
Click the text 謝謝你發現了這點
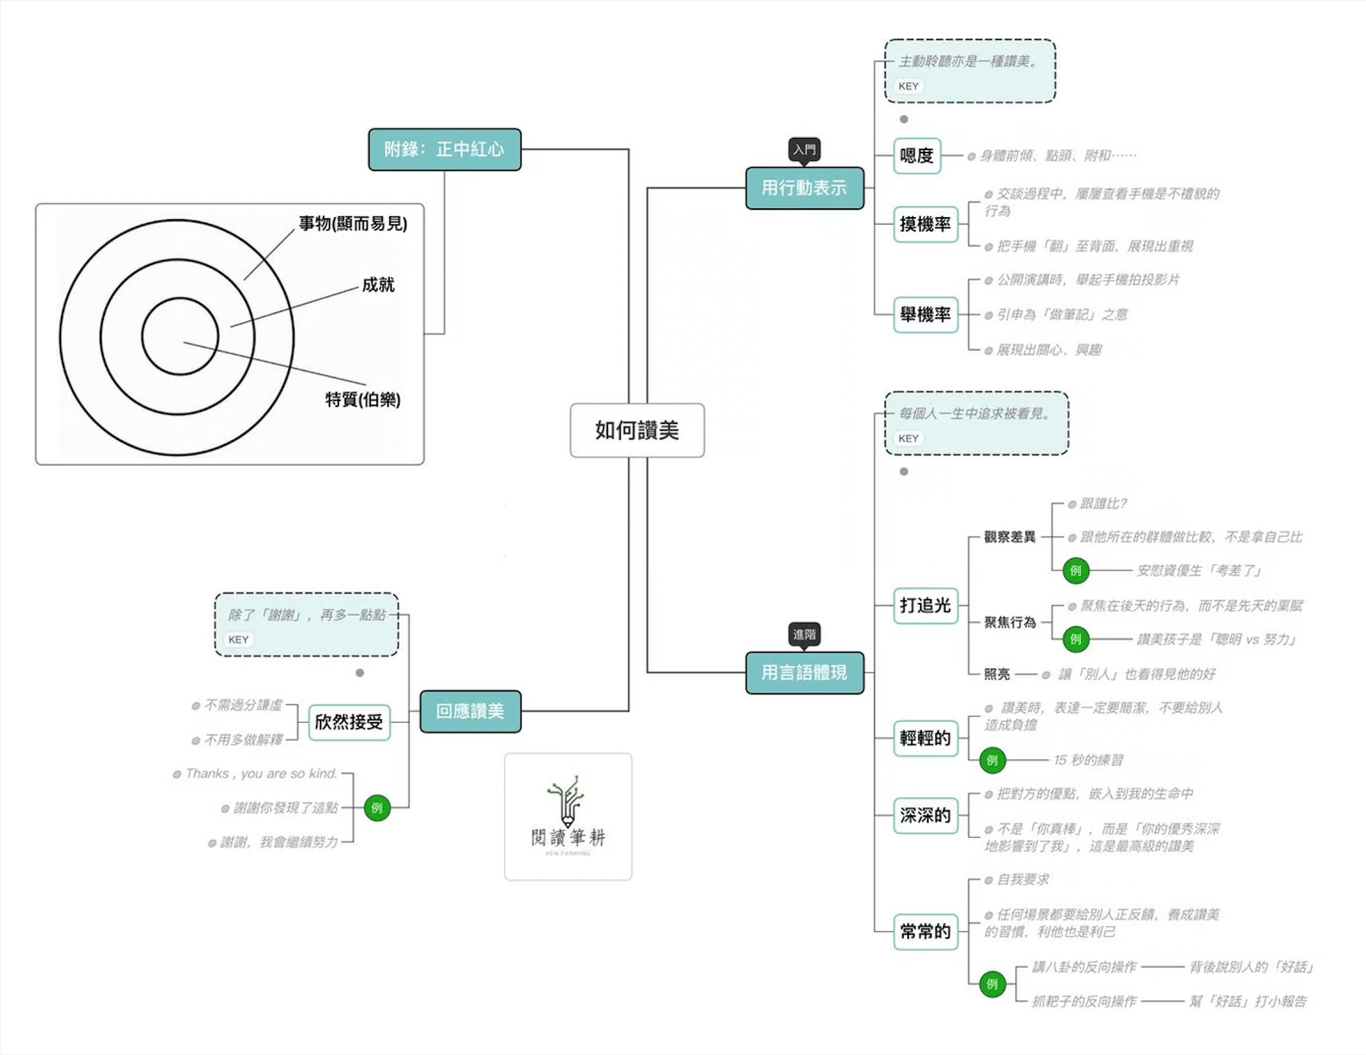[x=285, y=808]
